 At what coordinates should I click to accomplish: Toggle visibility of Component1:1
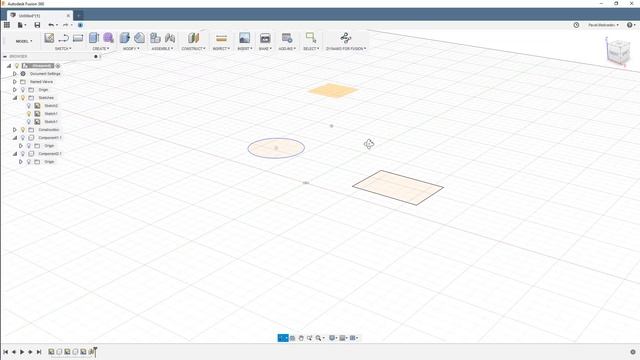click(23, 138)
